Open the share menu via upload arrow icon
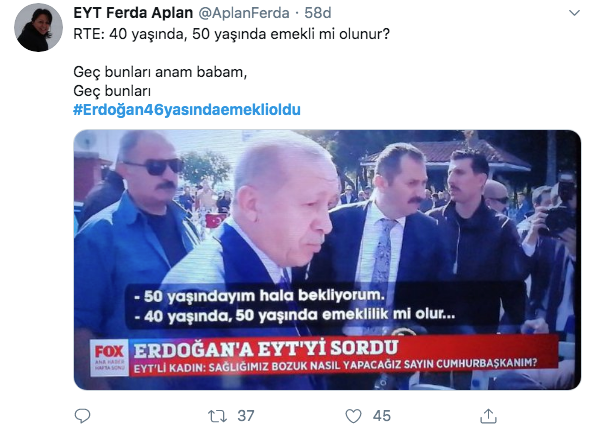 click(488, 416)
